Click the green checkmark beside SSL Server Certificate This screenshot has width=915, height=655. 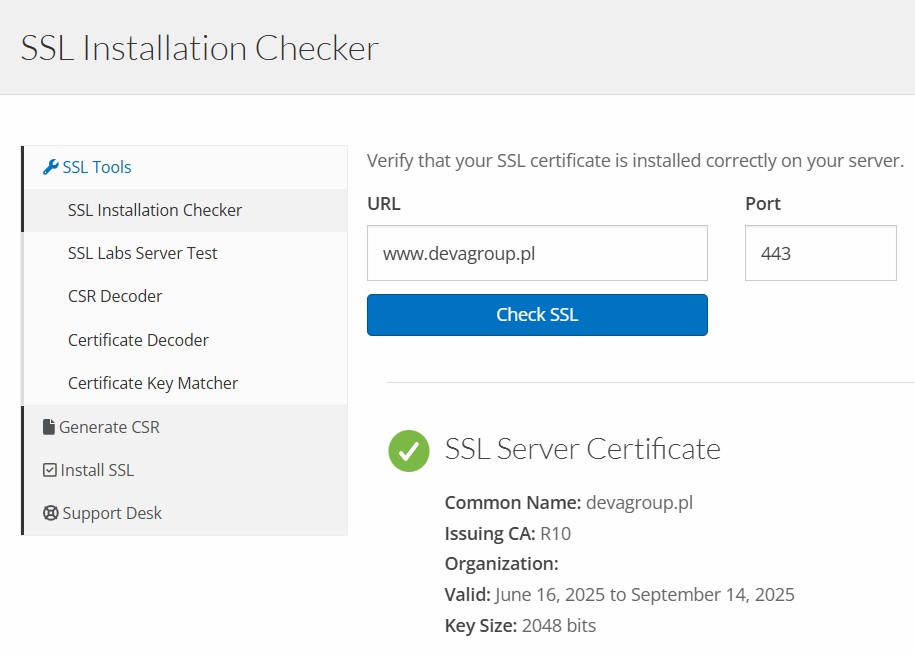click(x=408, y=451)
